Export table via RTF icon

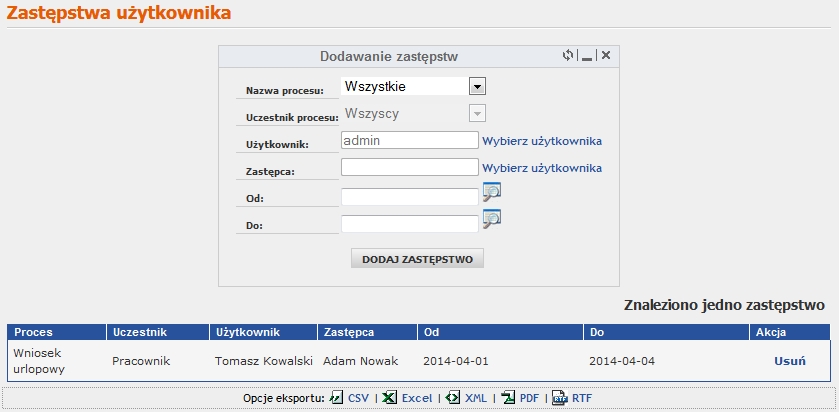tap(560, 398)
